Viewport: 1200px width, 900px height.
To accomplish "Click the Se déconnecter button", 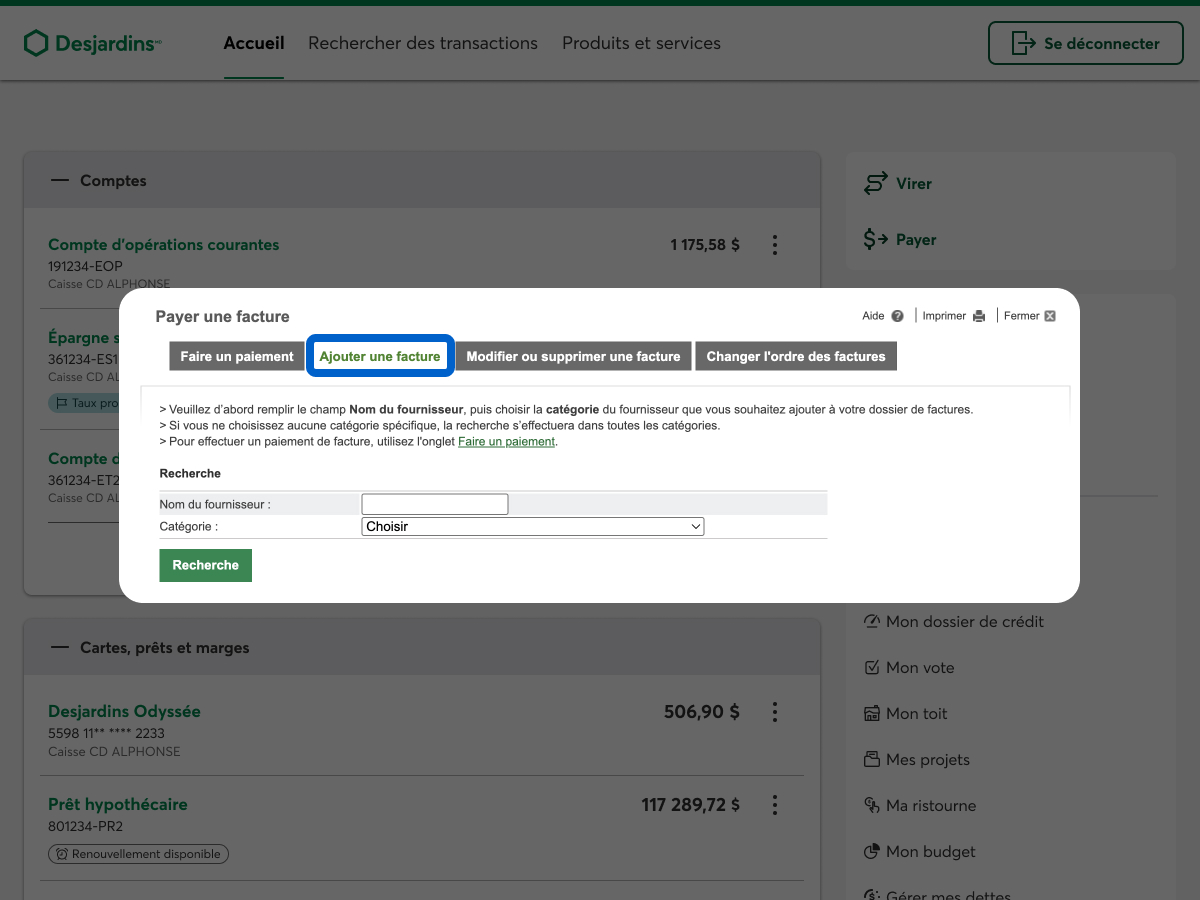I will click(1085, 43).
